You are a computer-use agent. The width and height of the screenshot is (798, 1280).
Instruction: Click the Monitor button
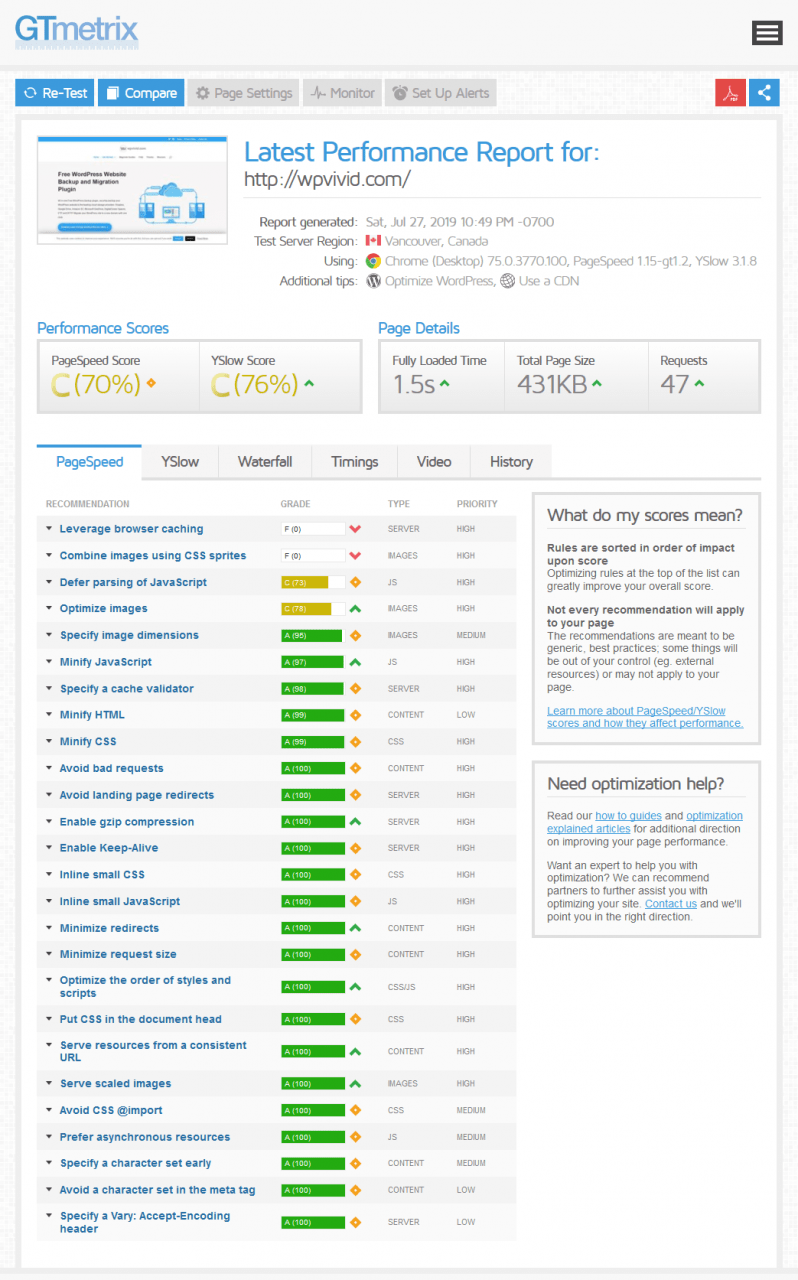[x=342, y=93]
